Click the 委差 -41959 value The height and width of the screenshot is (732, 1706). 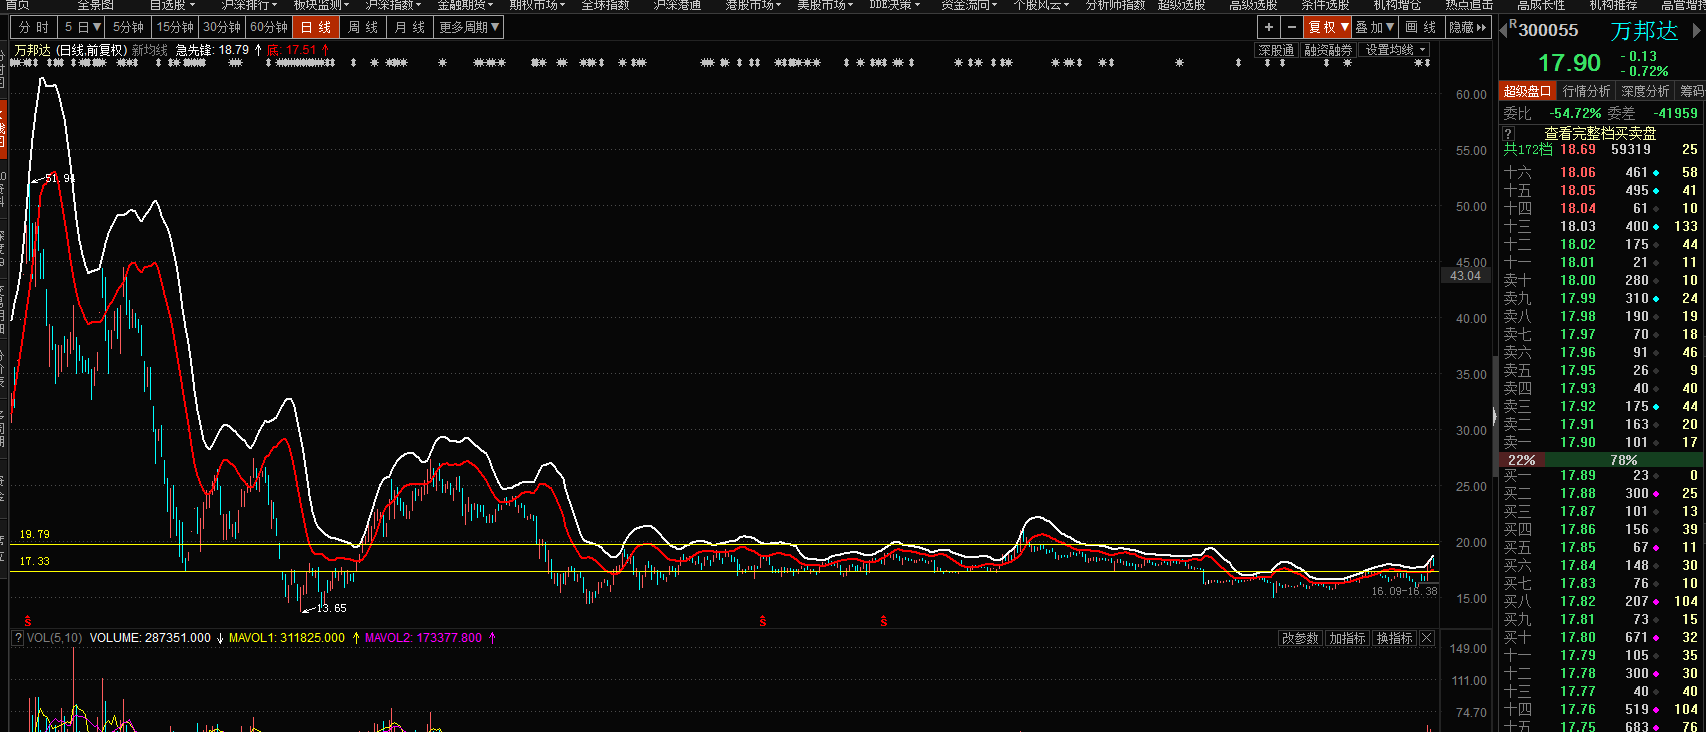coord(1675,113)
